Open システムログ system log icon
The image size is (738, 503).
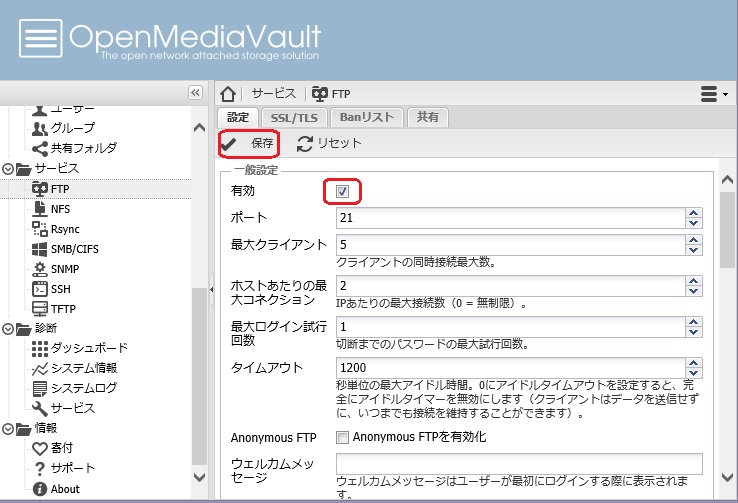coord(40,388)
